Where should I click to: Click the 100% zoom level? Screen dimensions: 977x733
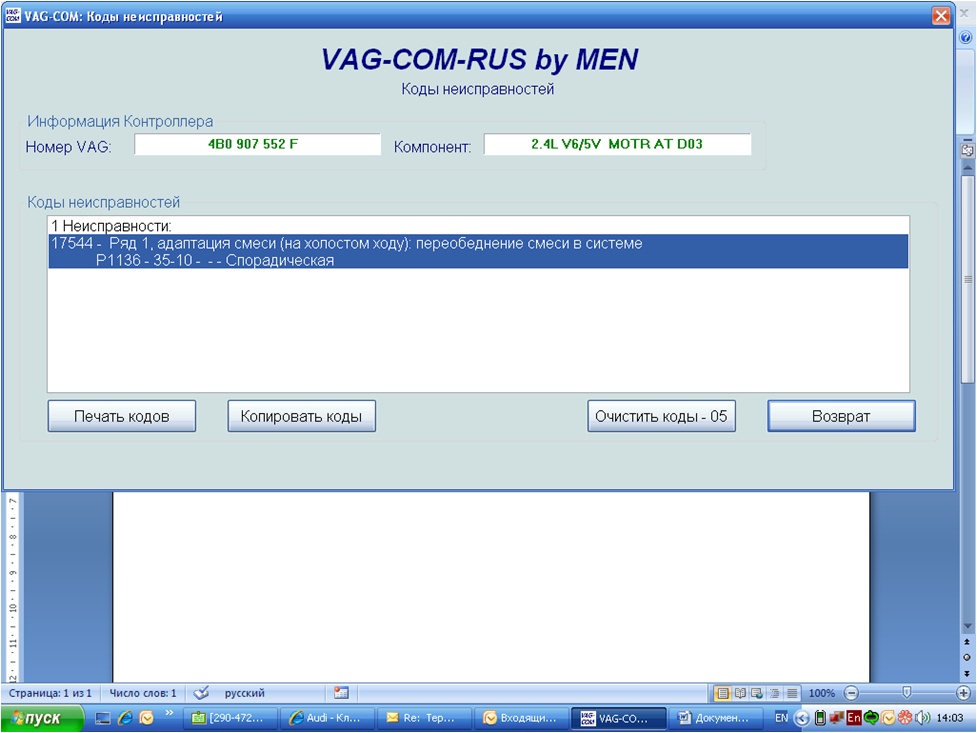(x=821, y=693)
